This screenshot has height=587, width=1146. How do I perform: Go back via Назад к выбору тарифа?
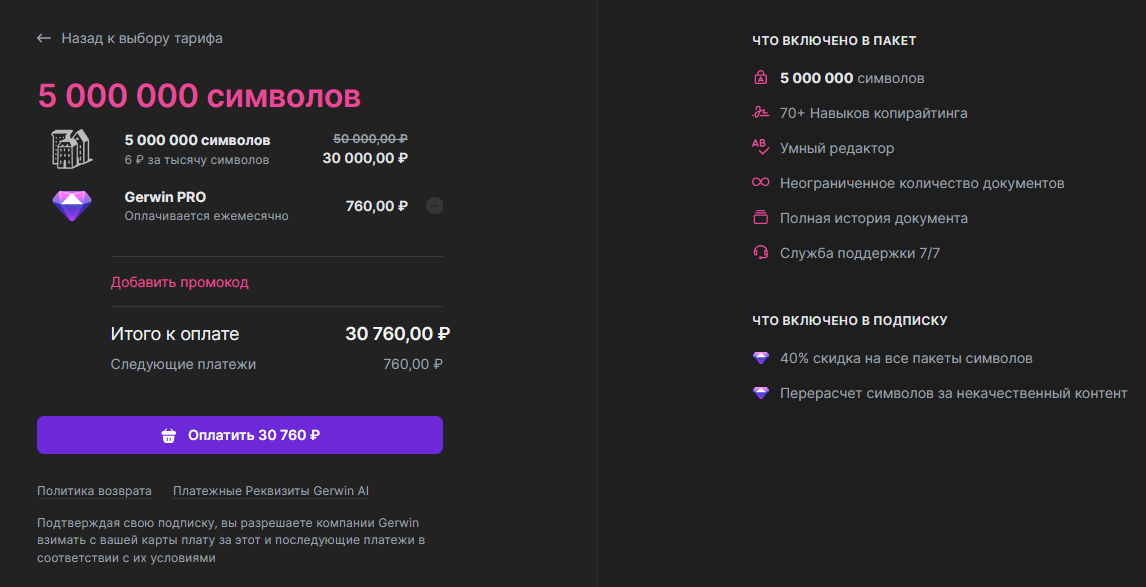click(142, 38)
